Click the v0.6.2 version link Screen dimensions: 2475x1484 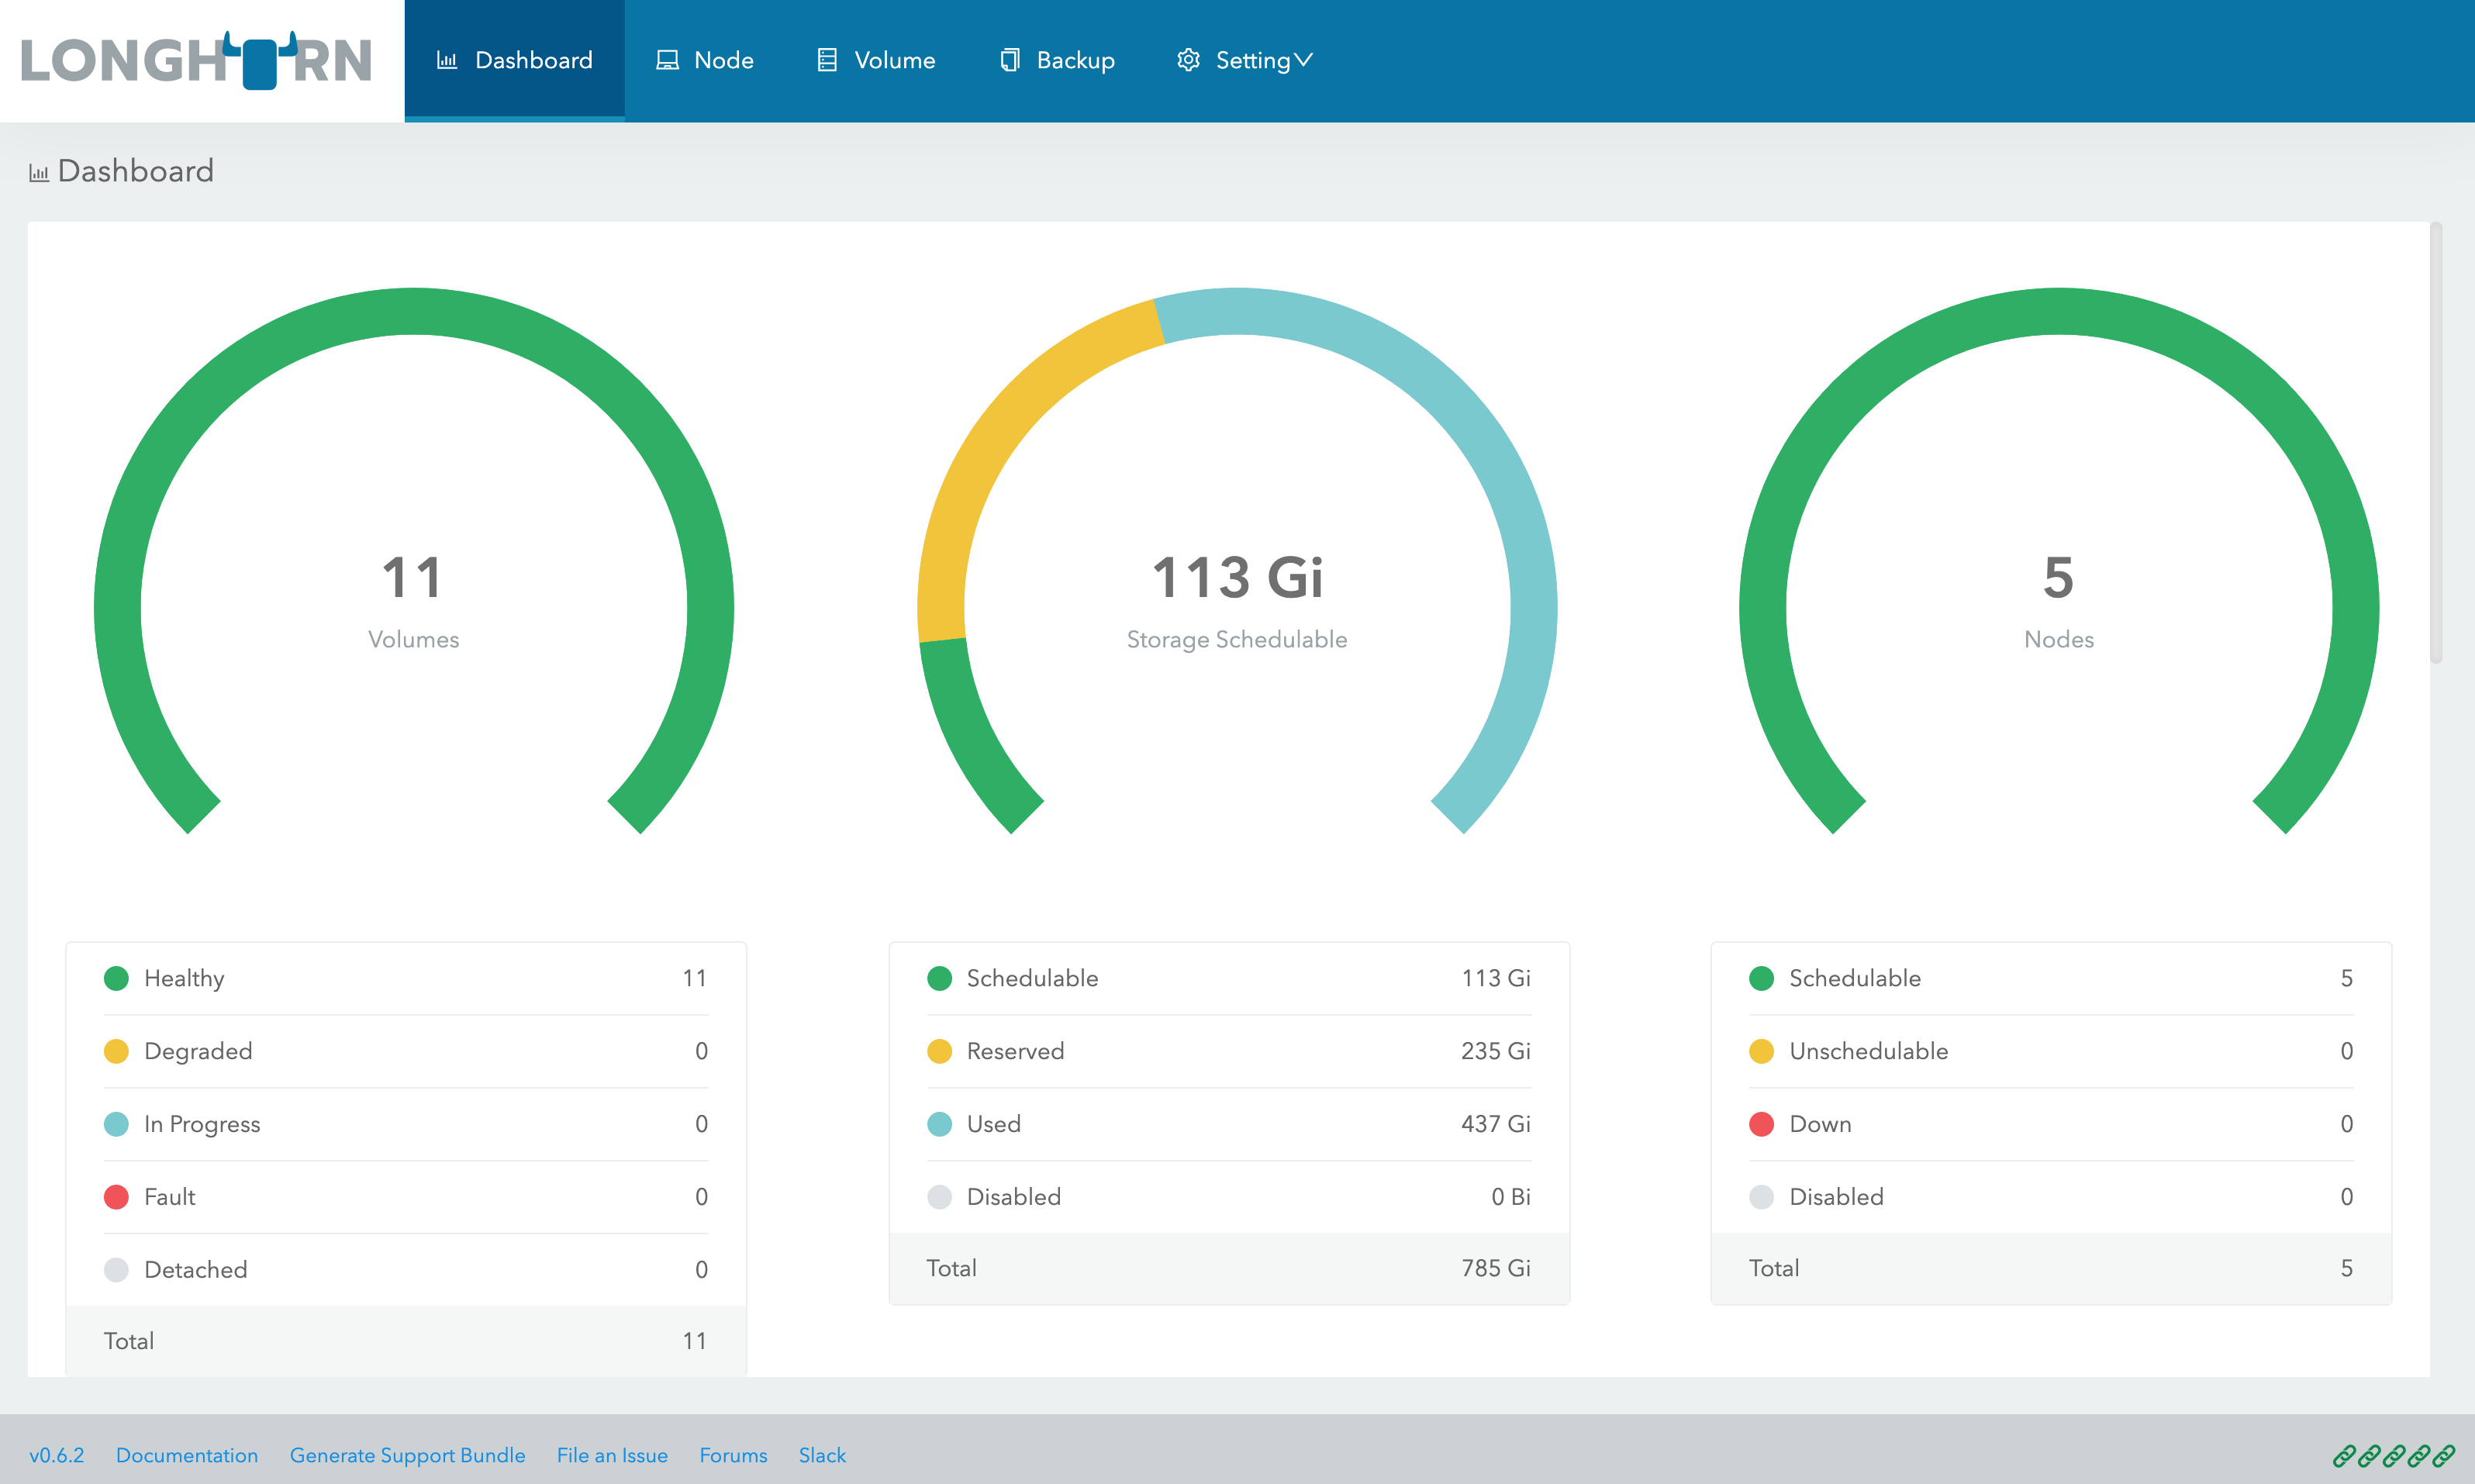pos(56,1455)
